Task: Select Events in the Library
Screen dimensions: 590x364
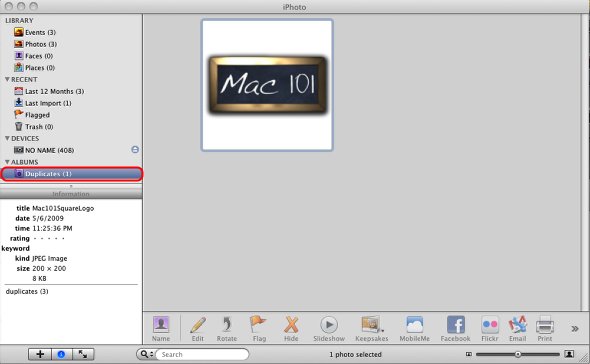Action: [x=35, y=32]
